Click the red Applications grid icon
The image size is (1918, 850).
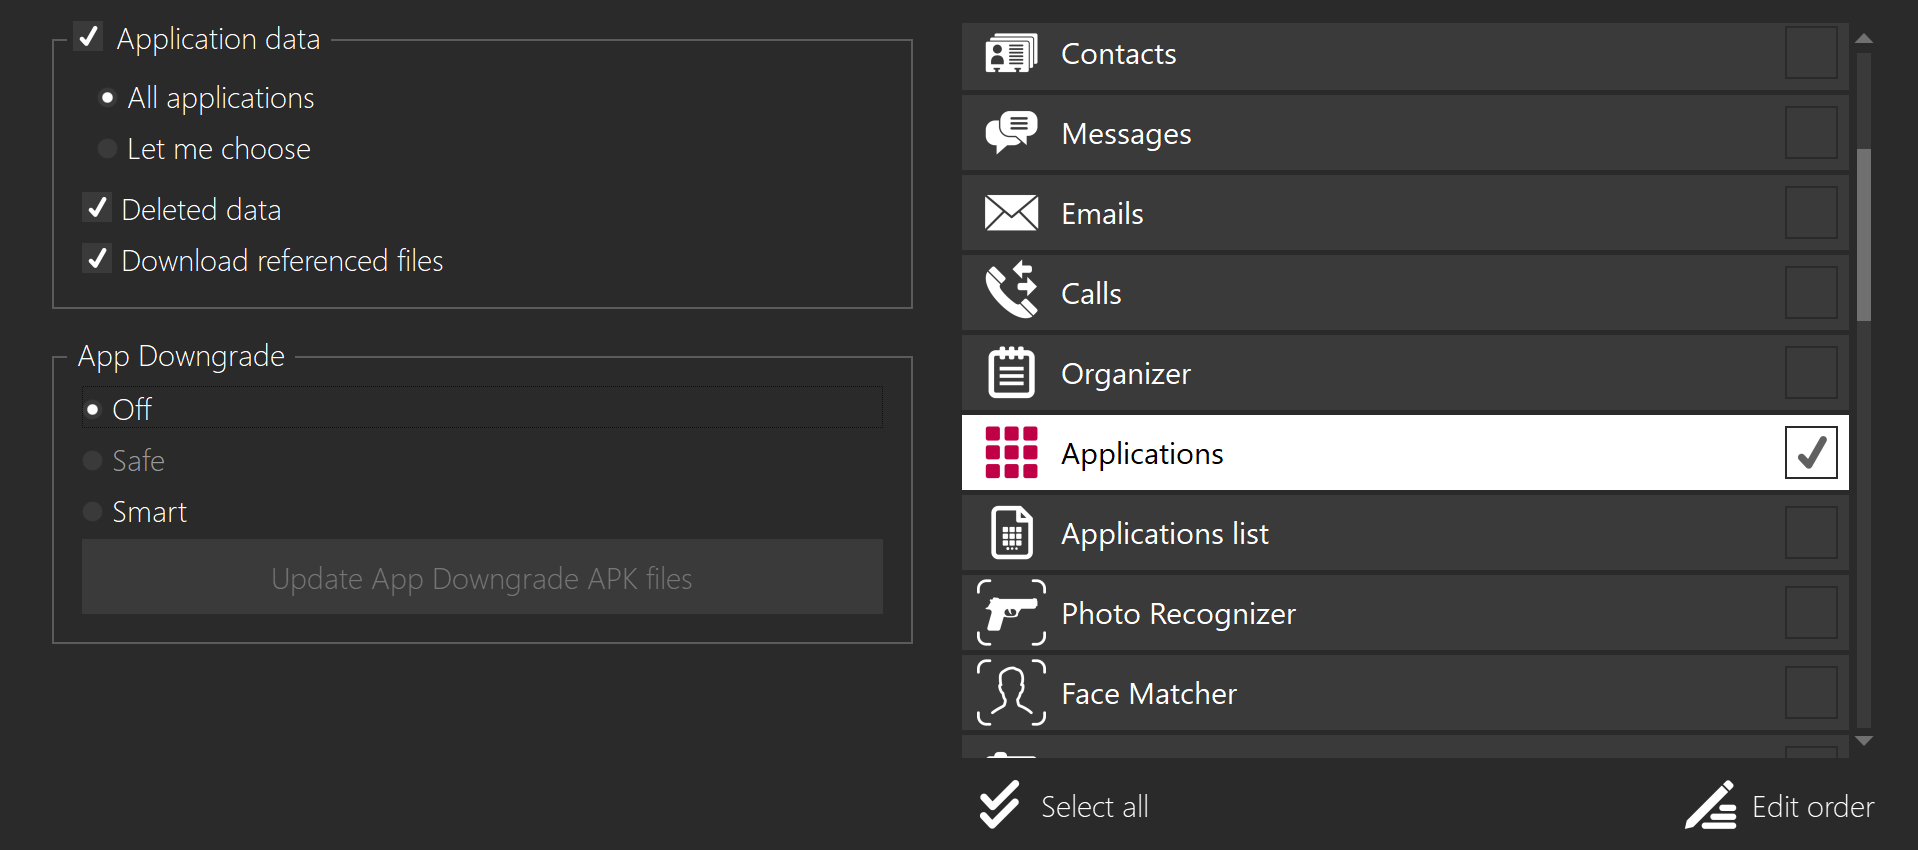tap(1011, 453)
